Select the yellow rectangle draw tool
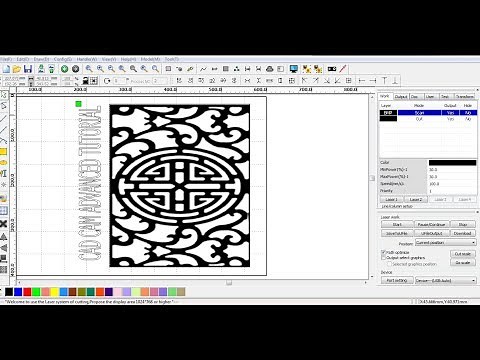 [x=3, y=152]
